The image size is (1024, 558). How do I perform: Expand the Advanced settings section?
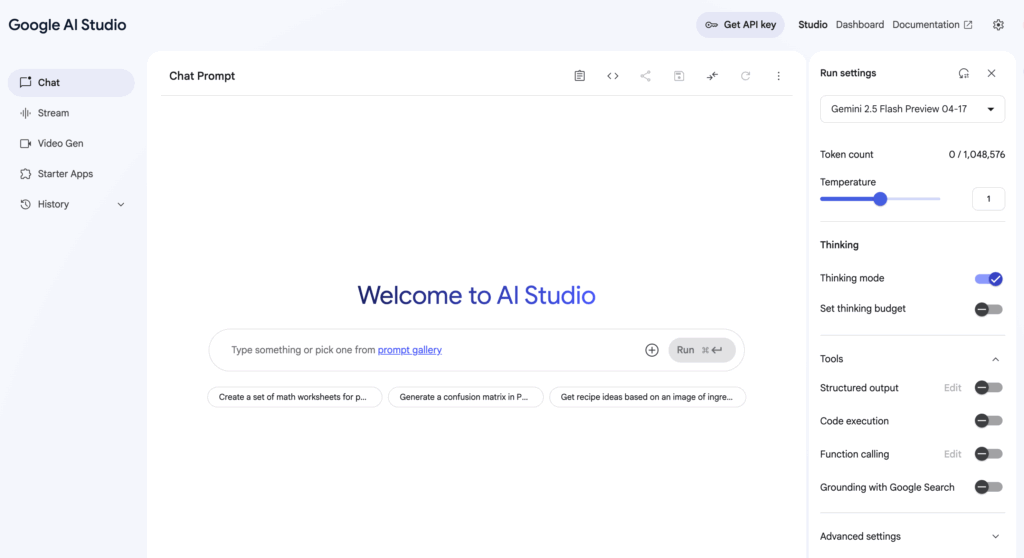911,536
